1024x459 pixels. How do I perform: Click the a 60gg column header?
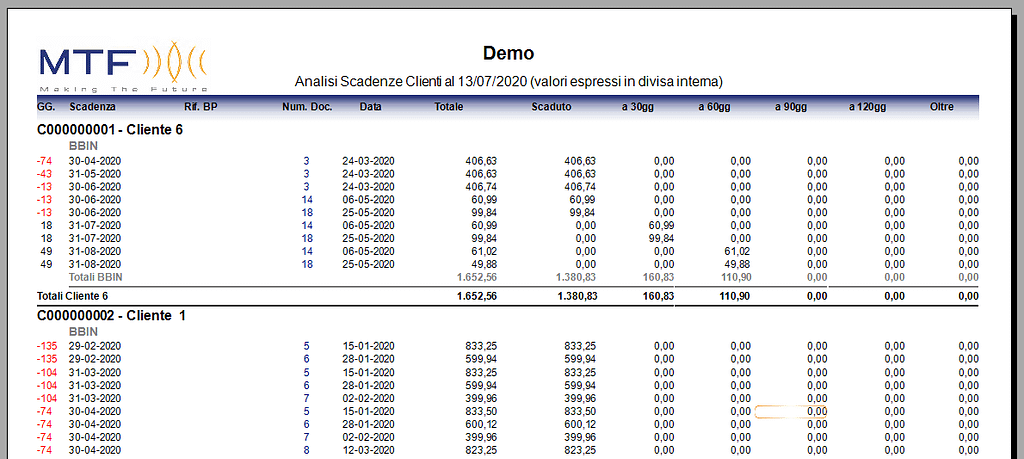tap(714, 106)
